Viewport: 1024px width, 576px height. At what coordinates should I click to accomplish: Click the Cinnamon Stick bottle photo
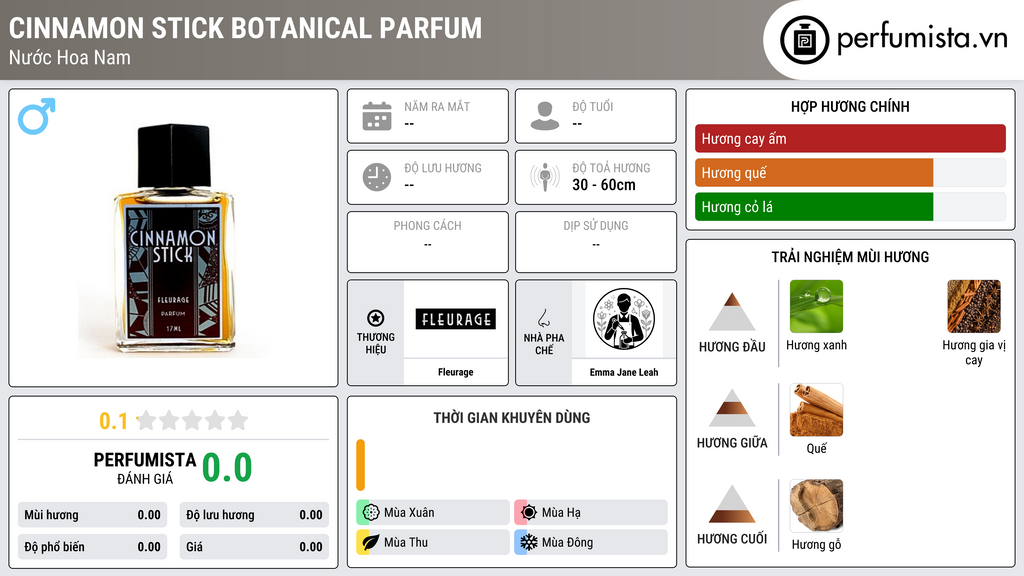pos(173,240)
